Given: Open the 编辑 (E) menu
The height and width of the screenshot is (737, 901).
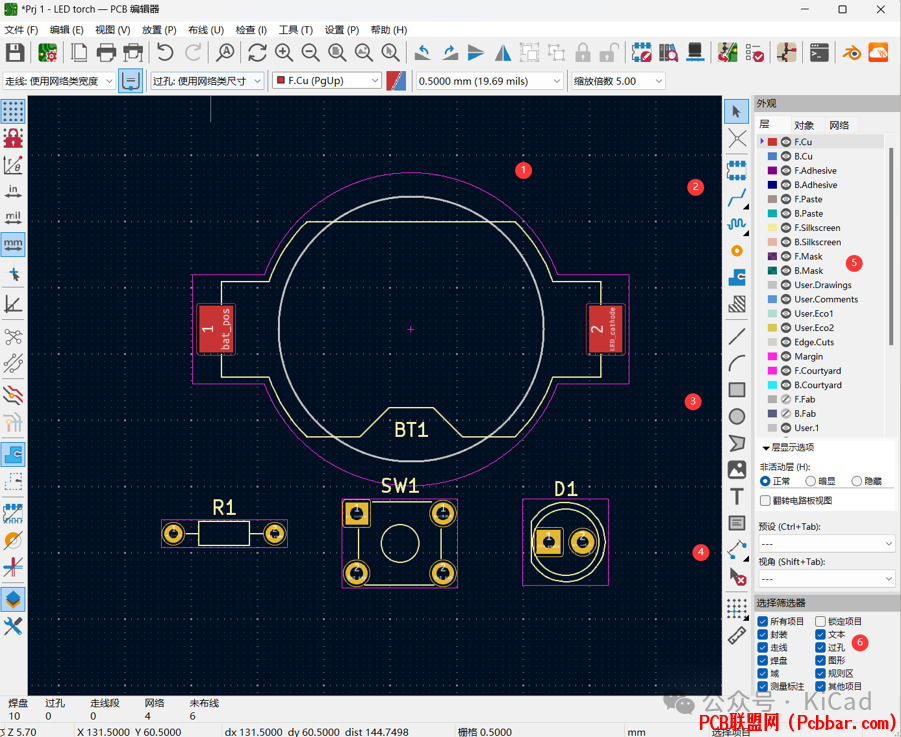Looking at the screenshot, I should 67,30.
